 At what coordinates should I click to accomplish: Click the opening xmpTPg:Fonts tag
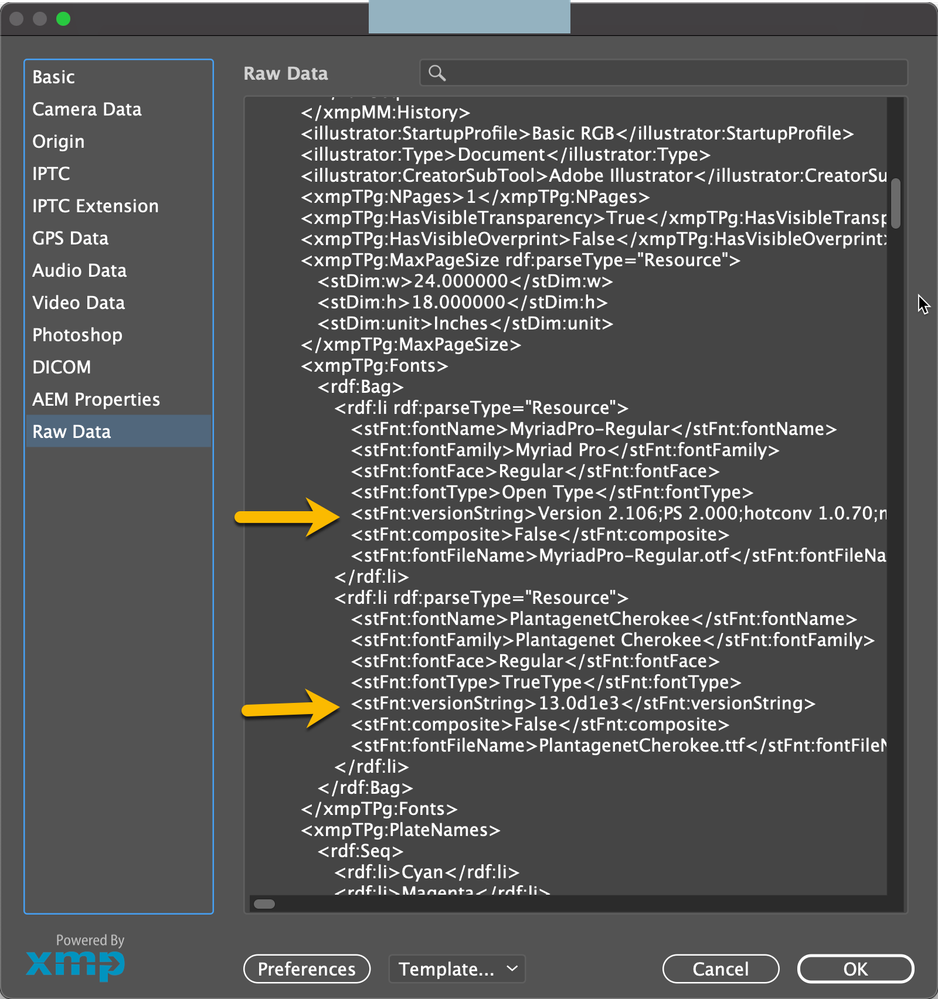(375, 366)
